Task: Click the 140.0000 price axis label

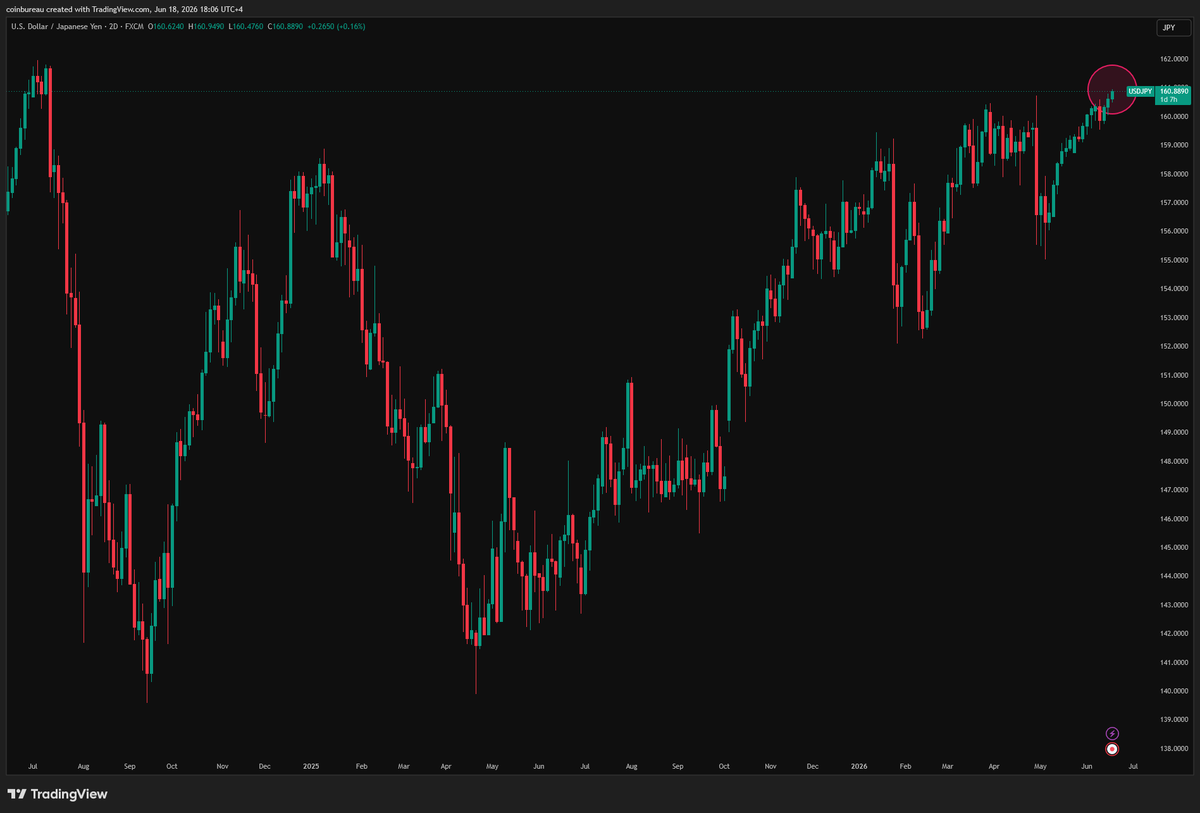Action: pos(1172,691)
